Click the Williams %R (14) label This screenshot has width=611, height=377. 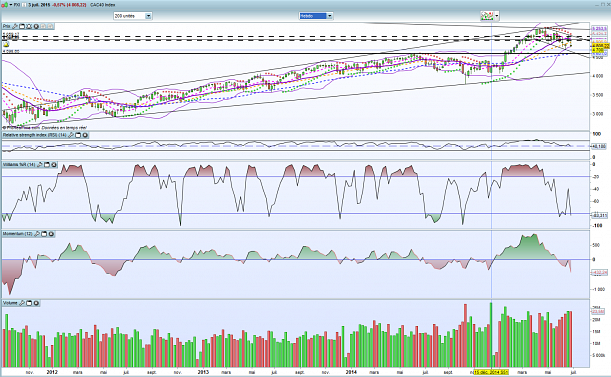click(x=19, y=165)
